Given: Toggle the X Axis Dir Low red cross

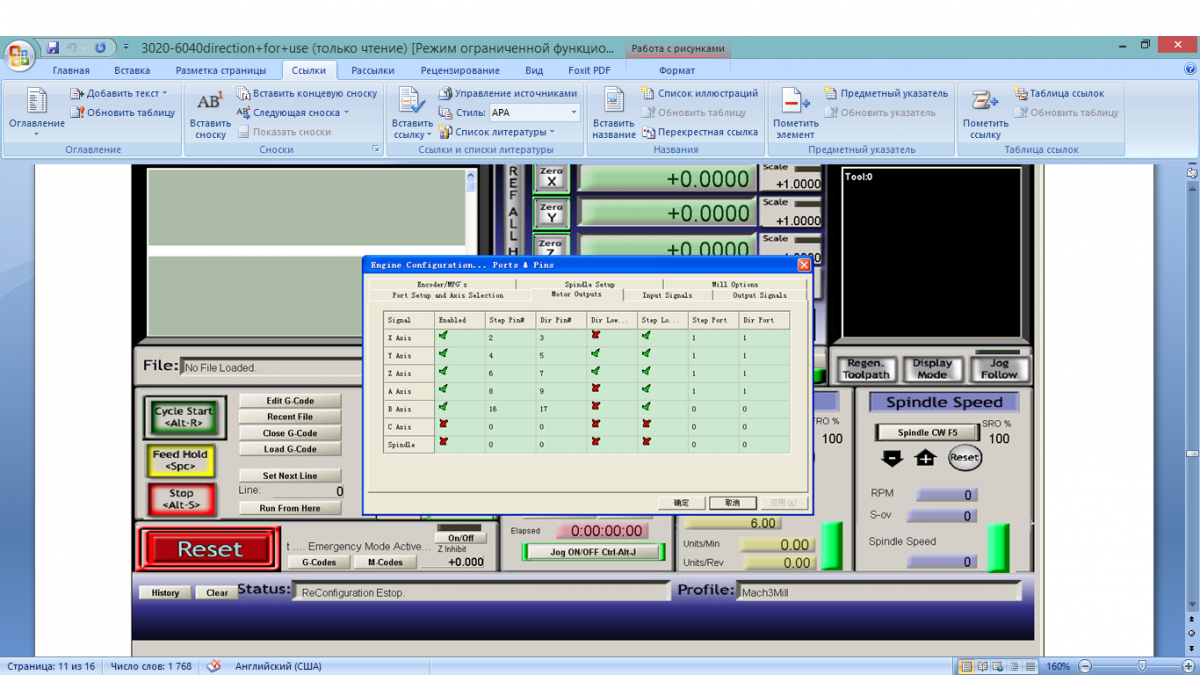Looking at the screenshot, I should (x=596, y=336).
